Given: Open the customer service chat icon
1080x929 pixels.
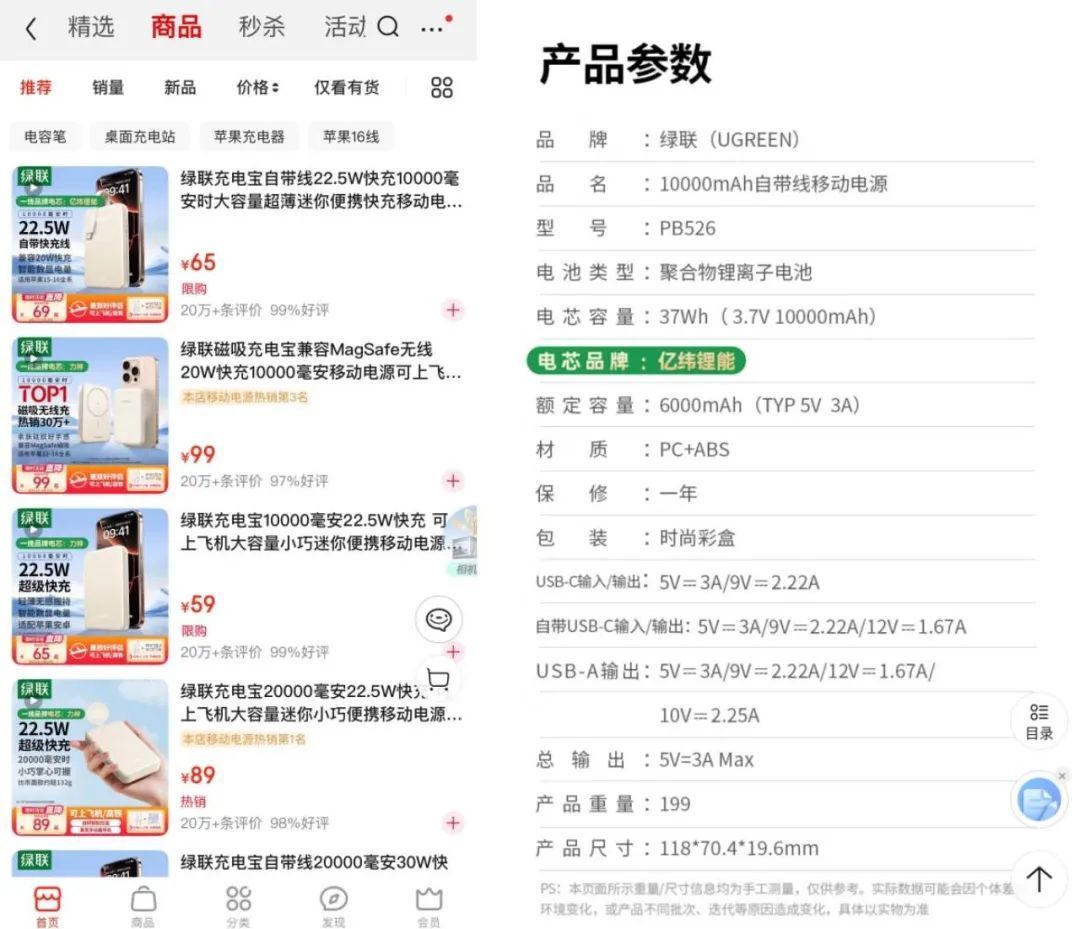Looking at the screenshot, I should tap(438, 619).
